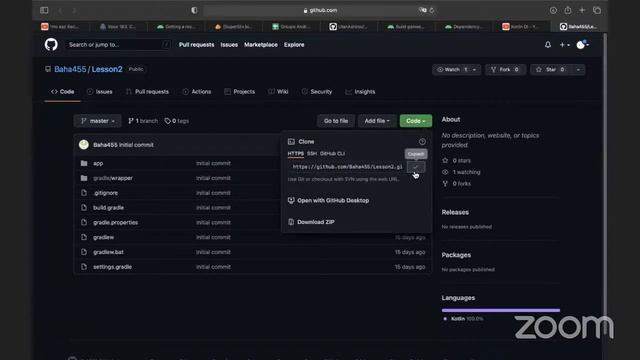Click the Kotlin 100.0% language link

pos(463,318)
